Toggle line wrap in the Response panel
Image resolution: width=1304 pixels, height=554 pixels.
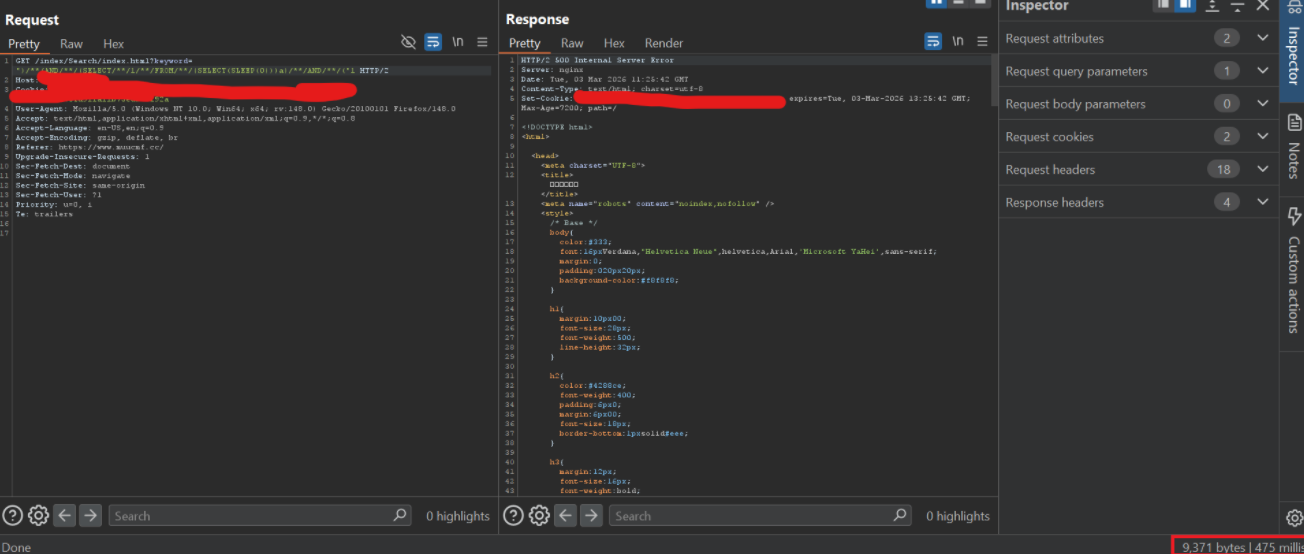coord(932,42)
